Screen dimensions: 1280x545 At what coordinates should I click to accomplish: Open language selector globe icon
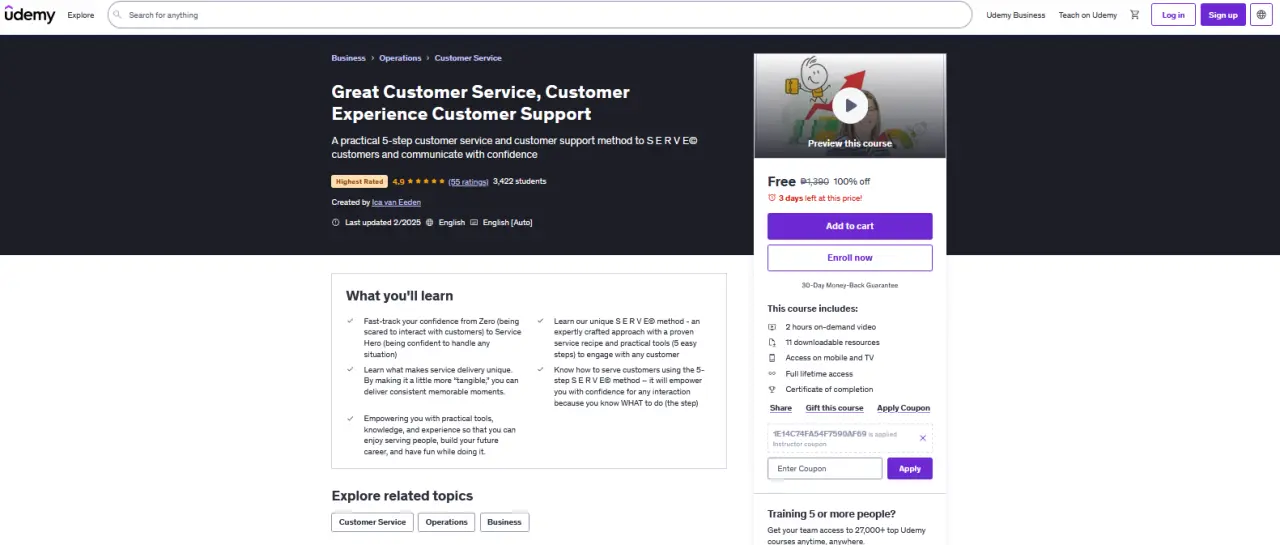pos(1261,15)
